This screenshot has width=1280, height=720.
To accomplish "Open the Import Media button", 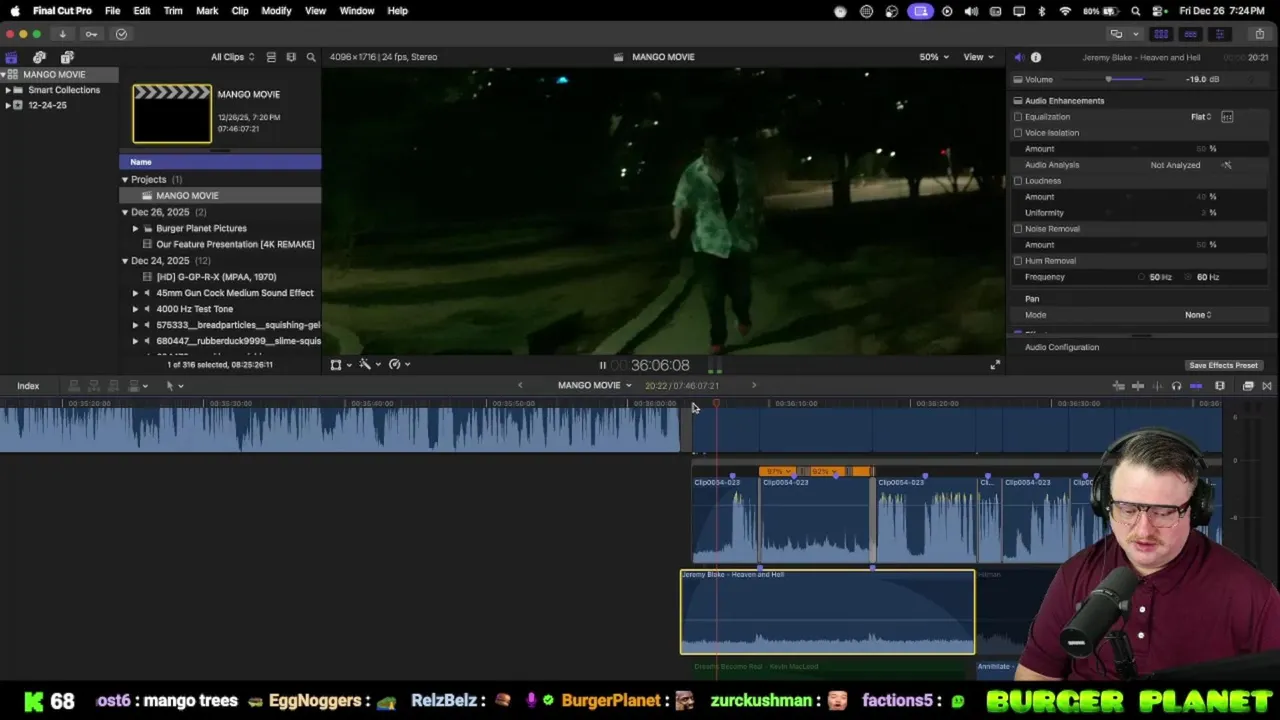I will (x=62, y=34).
